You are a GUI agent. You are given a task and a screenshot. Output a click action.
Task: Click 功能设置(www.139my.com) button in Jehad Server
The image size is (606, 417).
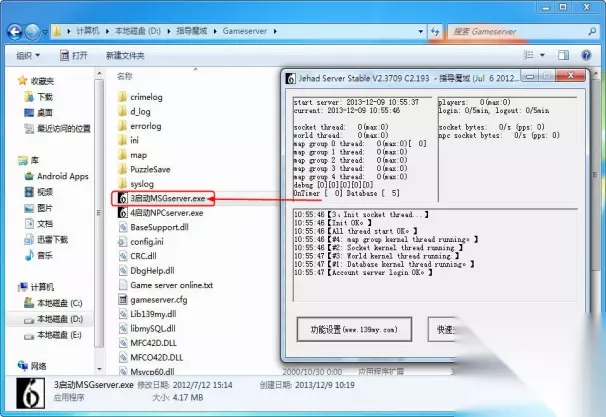pyautogui.click(x=354, y=330)
